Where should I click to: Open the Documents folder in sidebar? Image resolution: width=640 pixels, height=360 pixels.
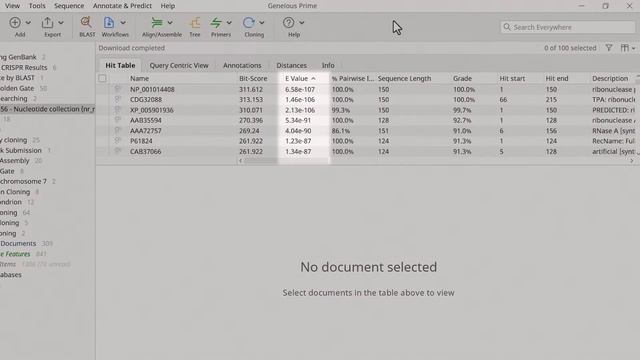18,244
